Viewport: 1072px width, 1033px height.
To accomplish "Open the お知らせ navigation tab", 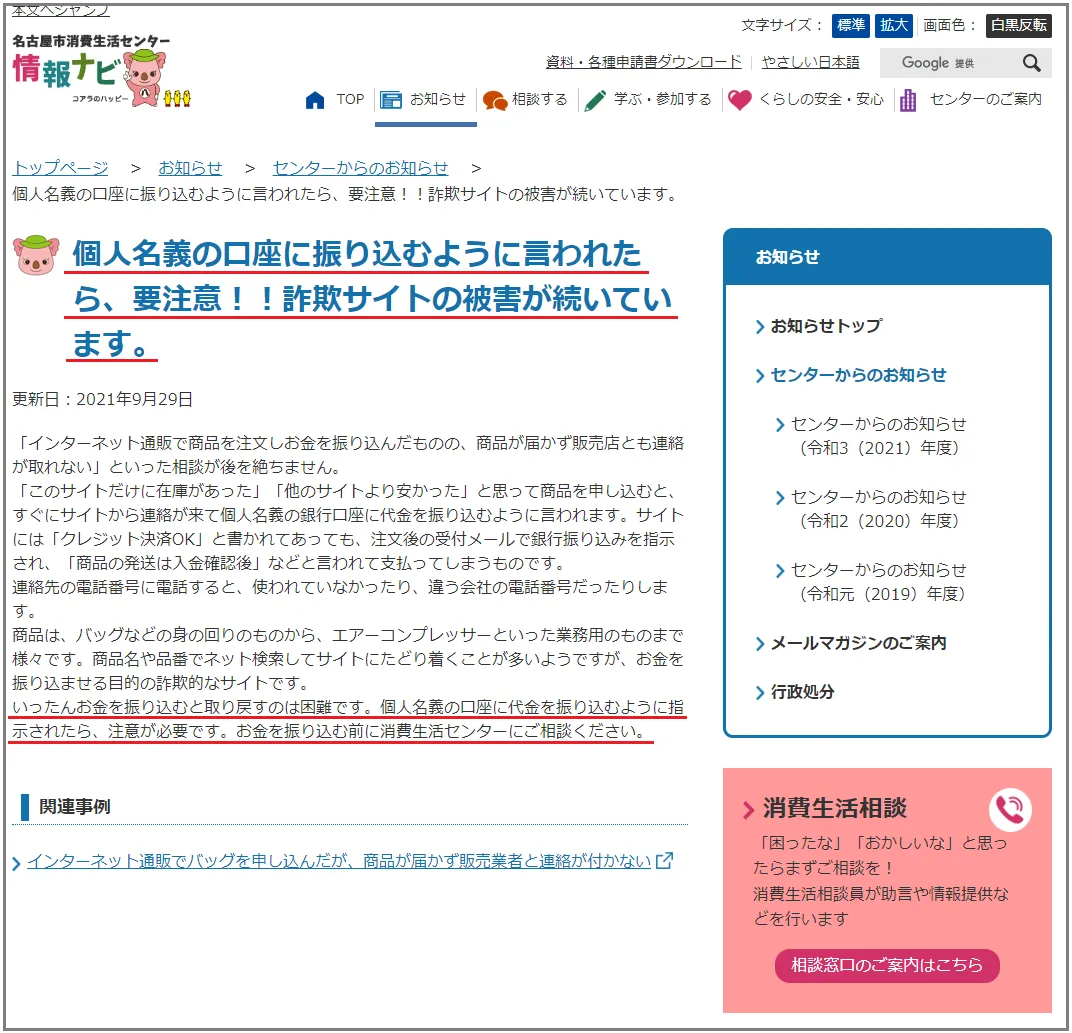I will click(426, 100).
